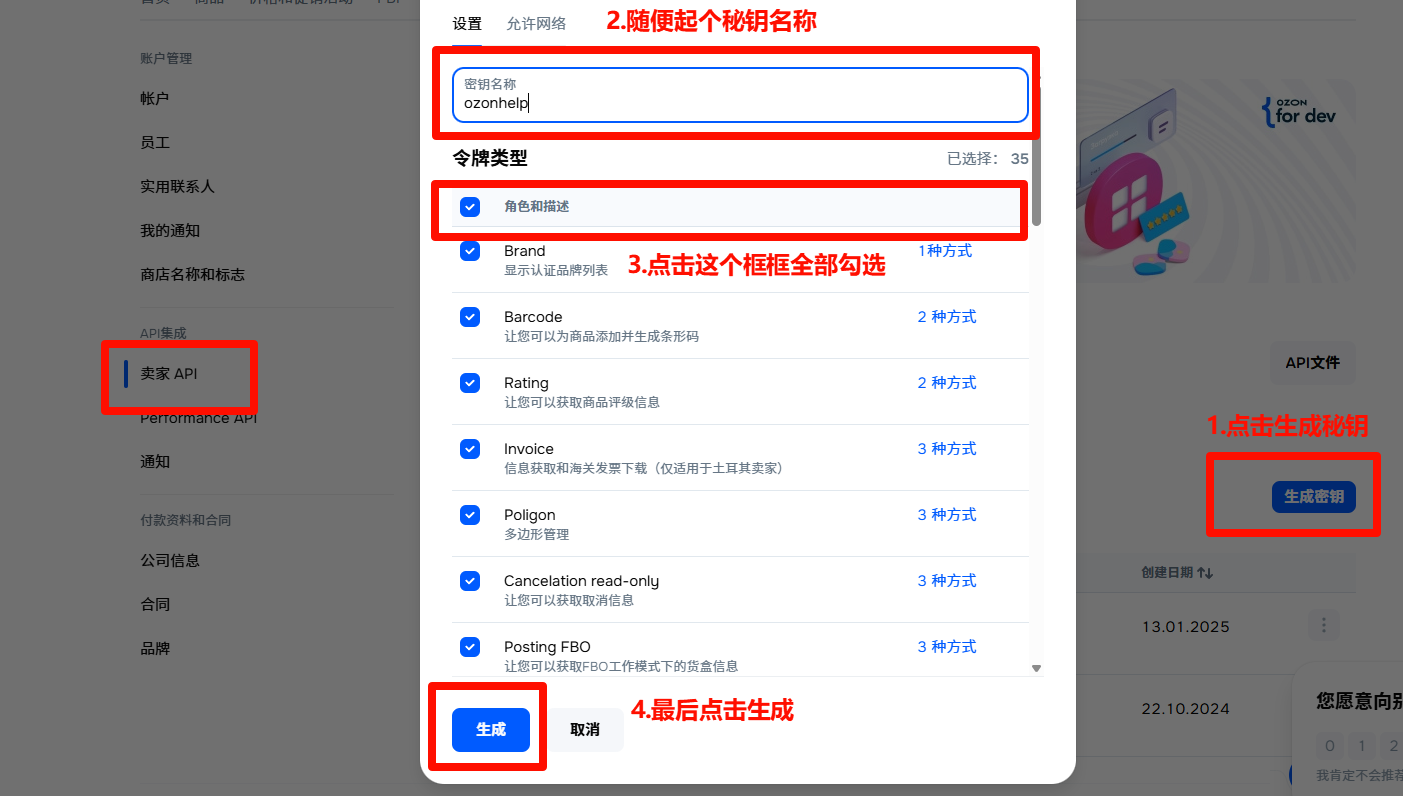This screenshot has height=796, width=1403.
Task: Open the API documentation button
Action: tap(1312, 363)
